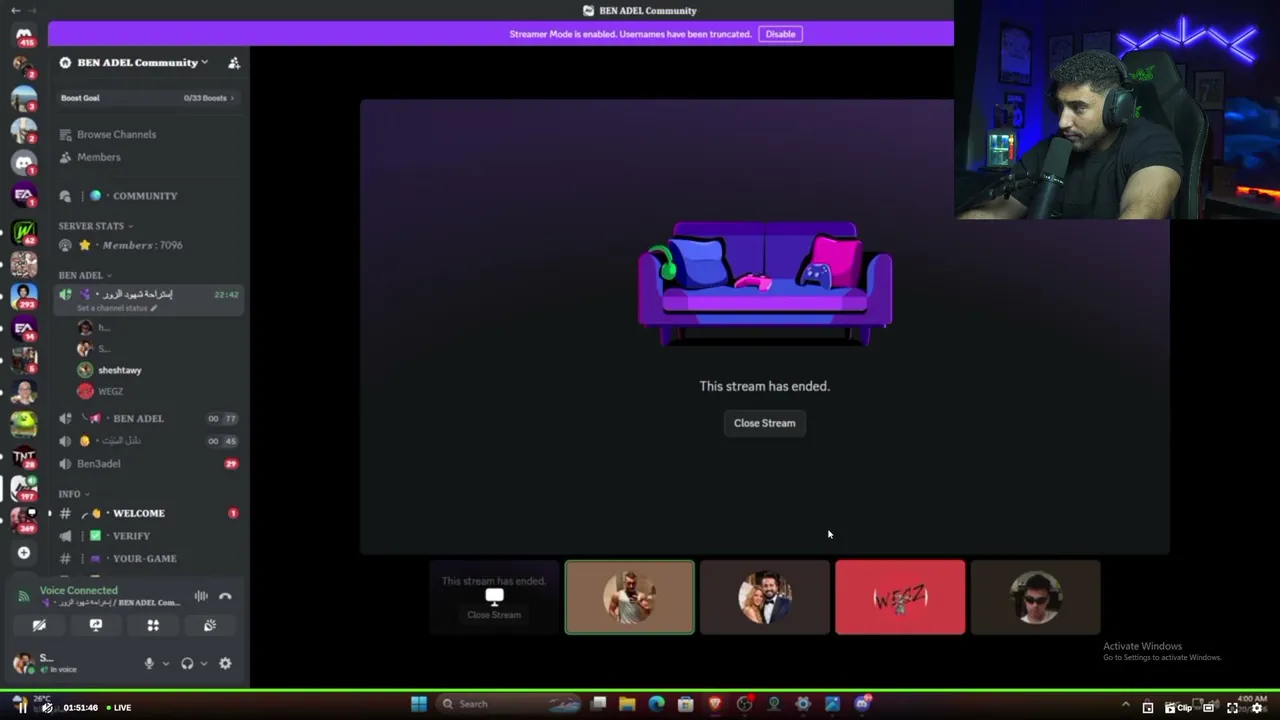Image resolution: width=1280 pixels, height=720 pixels.
Task: Disconnect from the voice channel
Action: 225,596
